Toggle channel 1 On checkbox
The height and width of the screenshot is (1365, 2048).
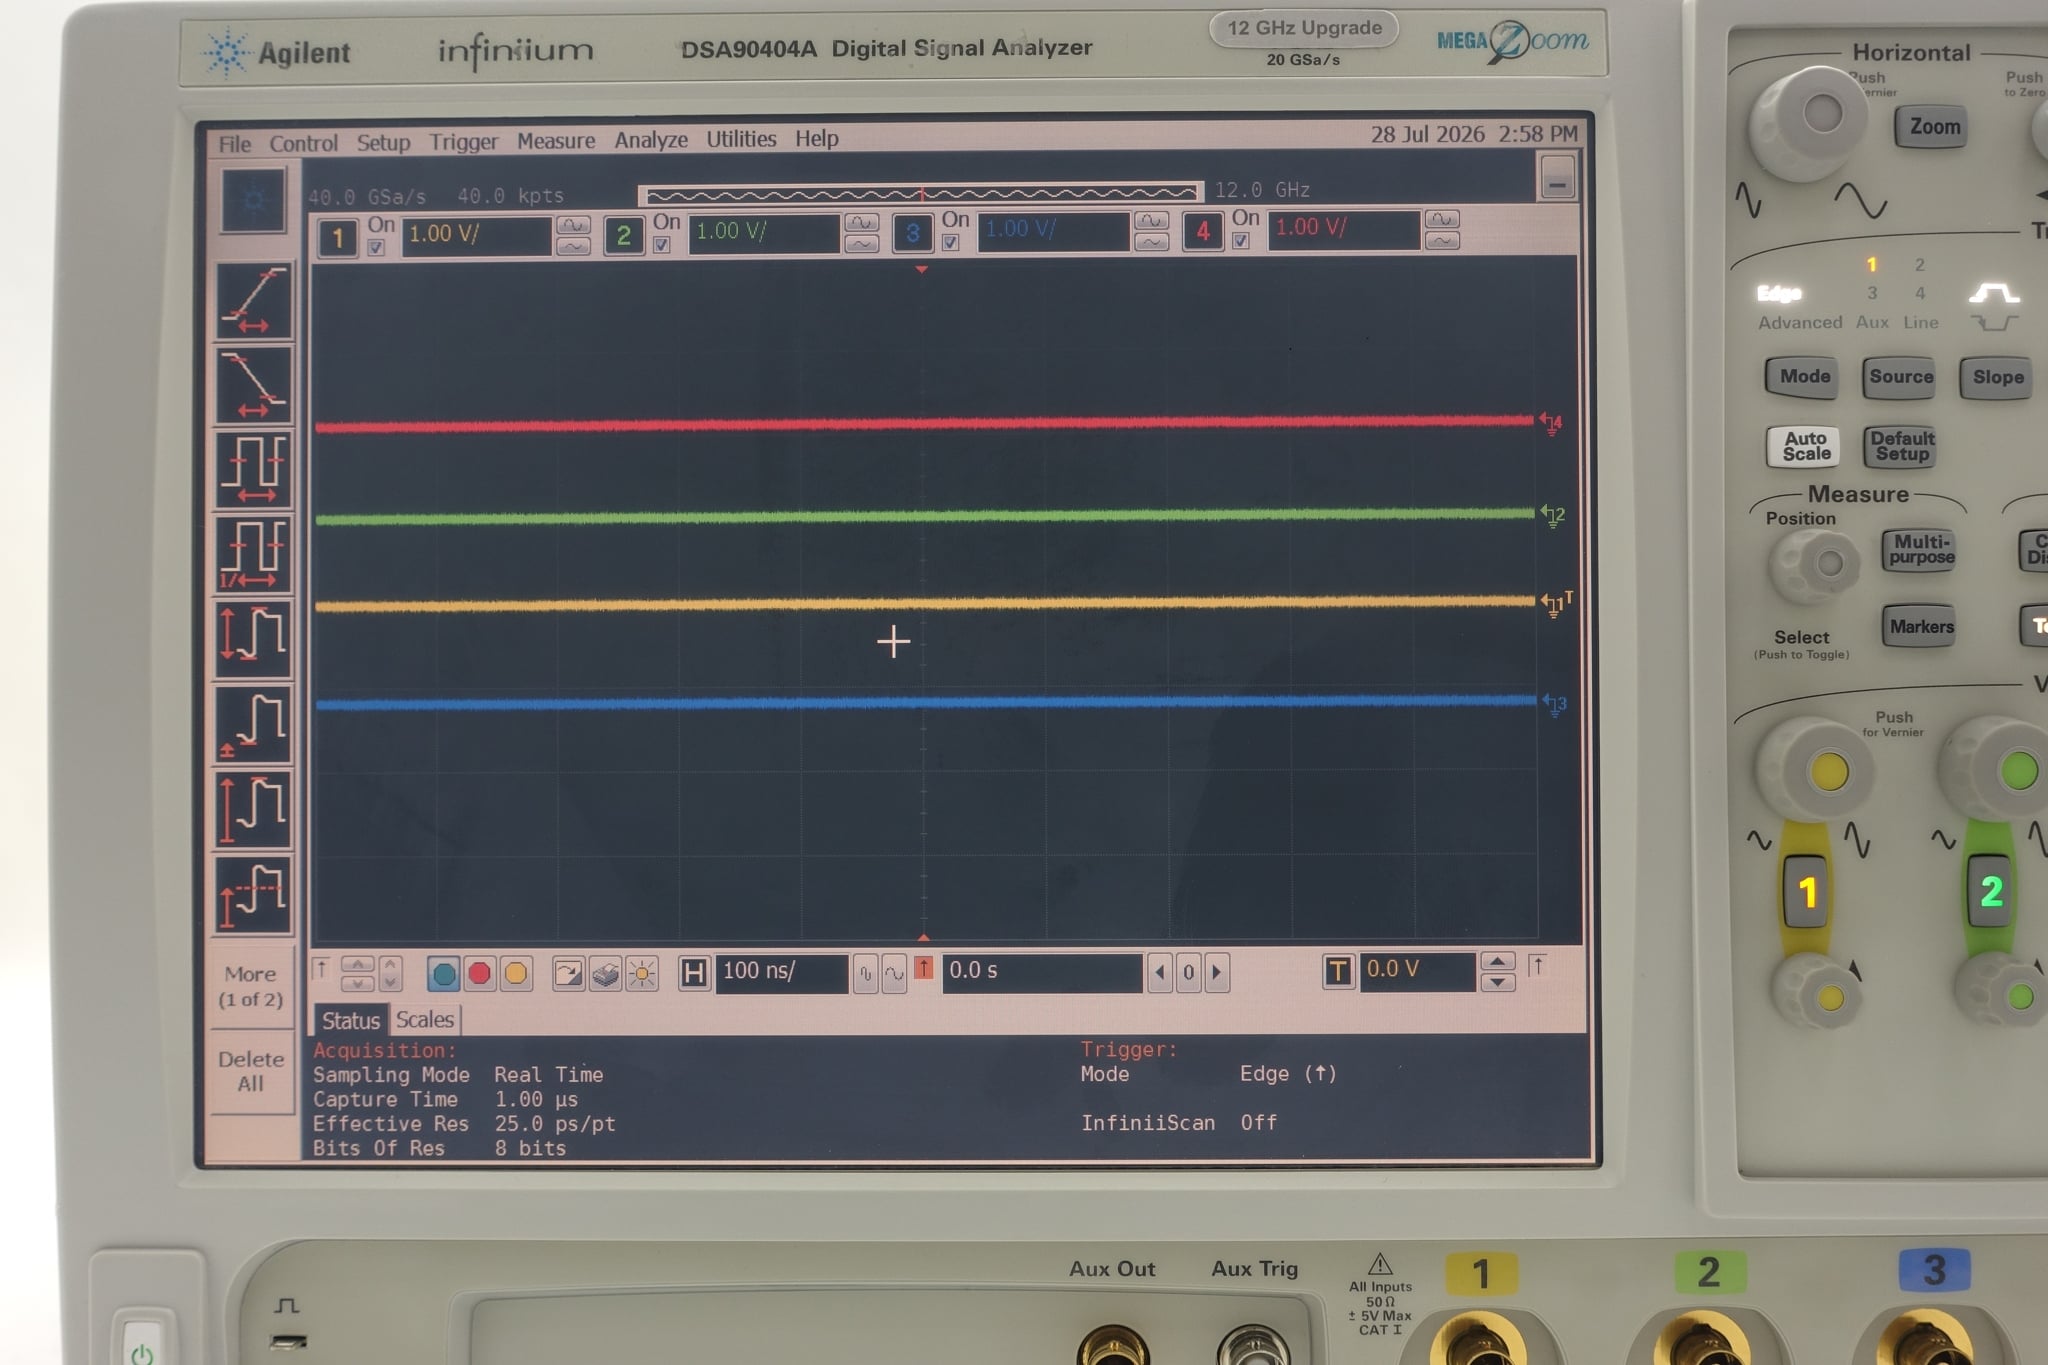[x=376, y=247]
